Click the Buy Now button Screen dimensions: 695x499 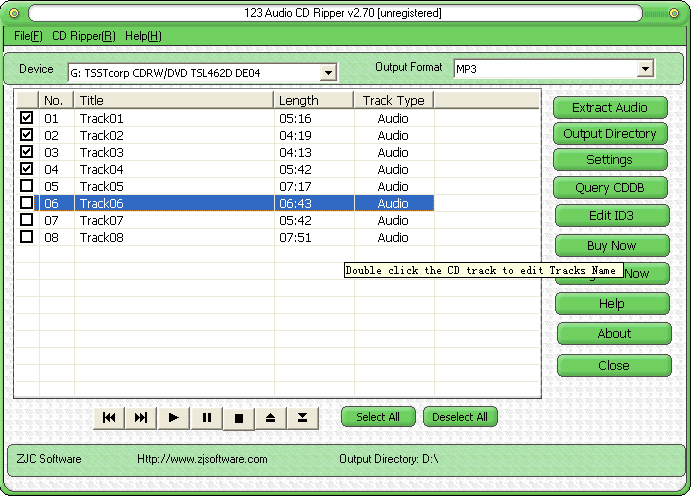click(612, 246)
